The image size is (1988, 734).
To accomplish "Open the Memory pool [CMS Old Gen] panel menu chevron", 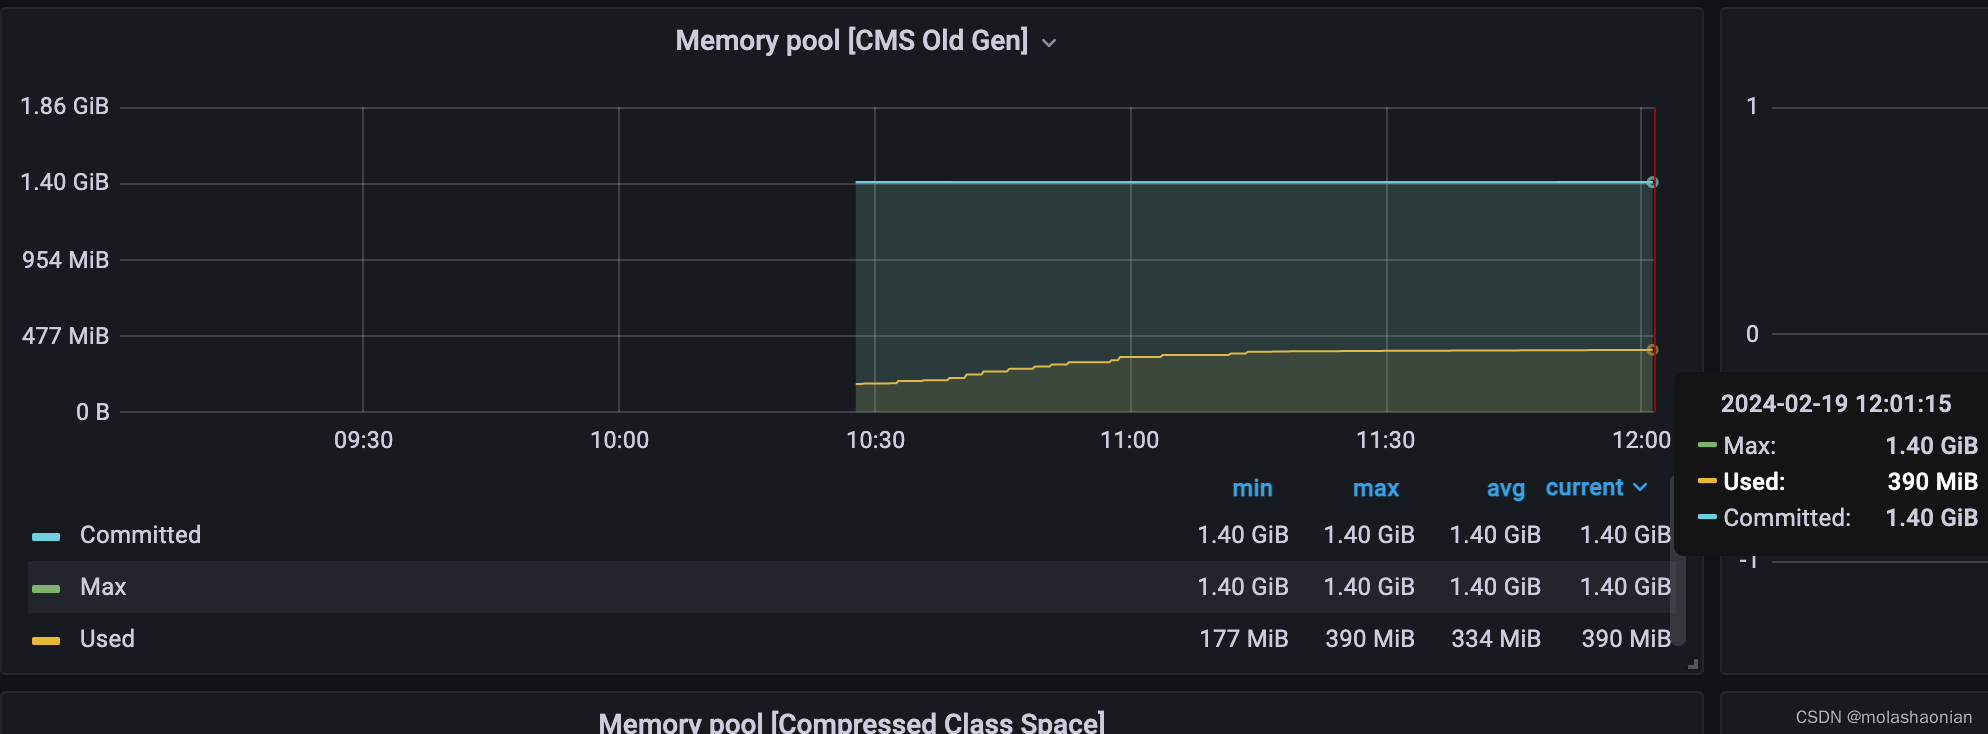I will click(1049, 43).
